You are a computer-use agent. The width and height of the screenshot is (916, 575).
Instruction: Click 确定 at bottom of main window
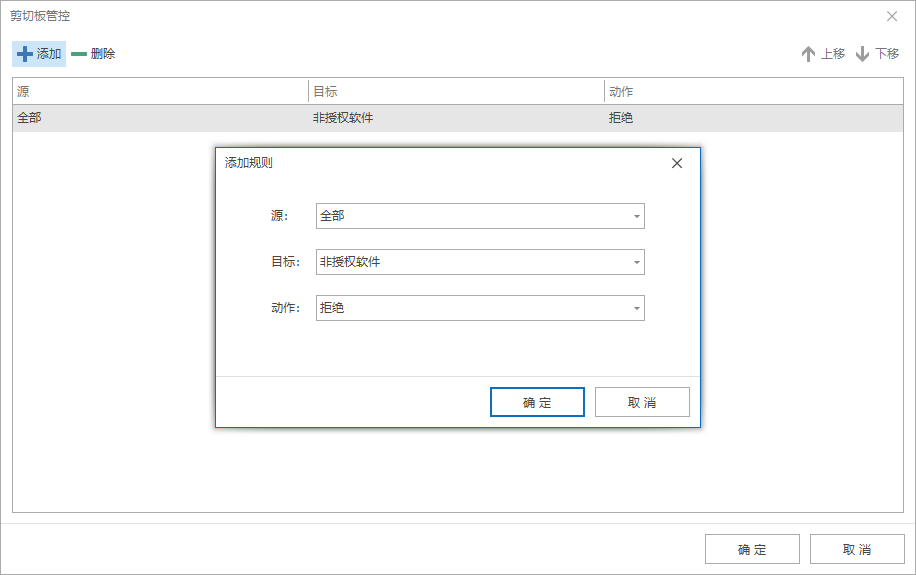(x=752, y=549)
